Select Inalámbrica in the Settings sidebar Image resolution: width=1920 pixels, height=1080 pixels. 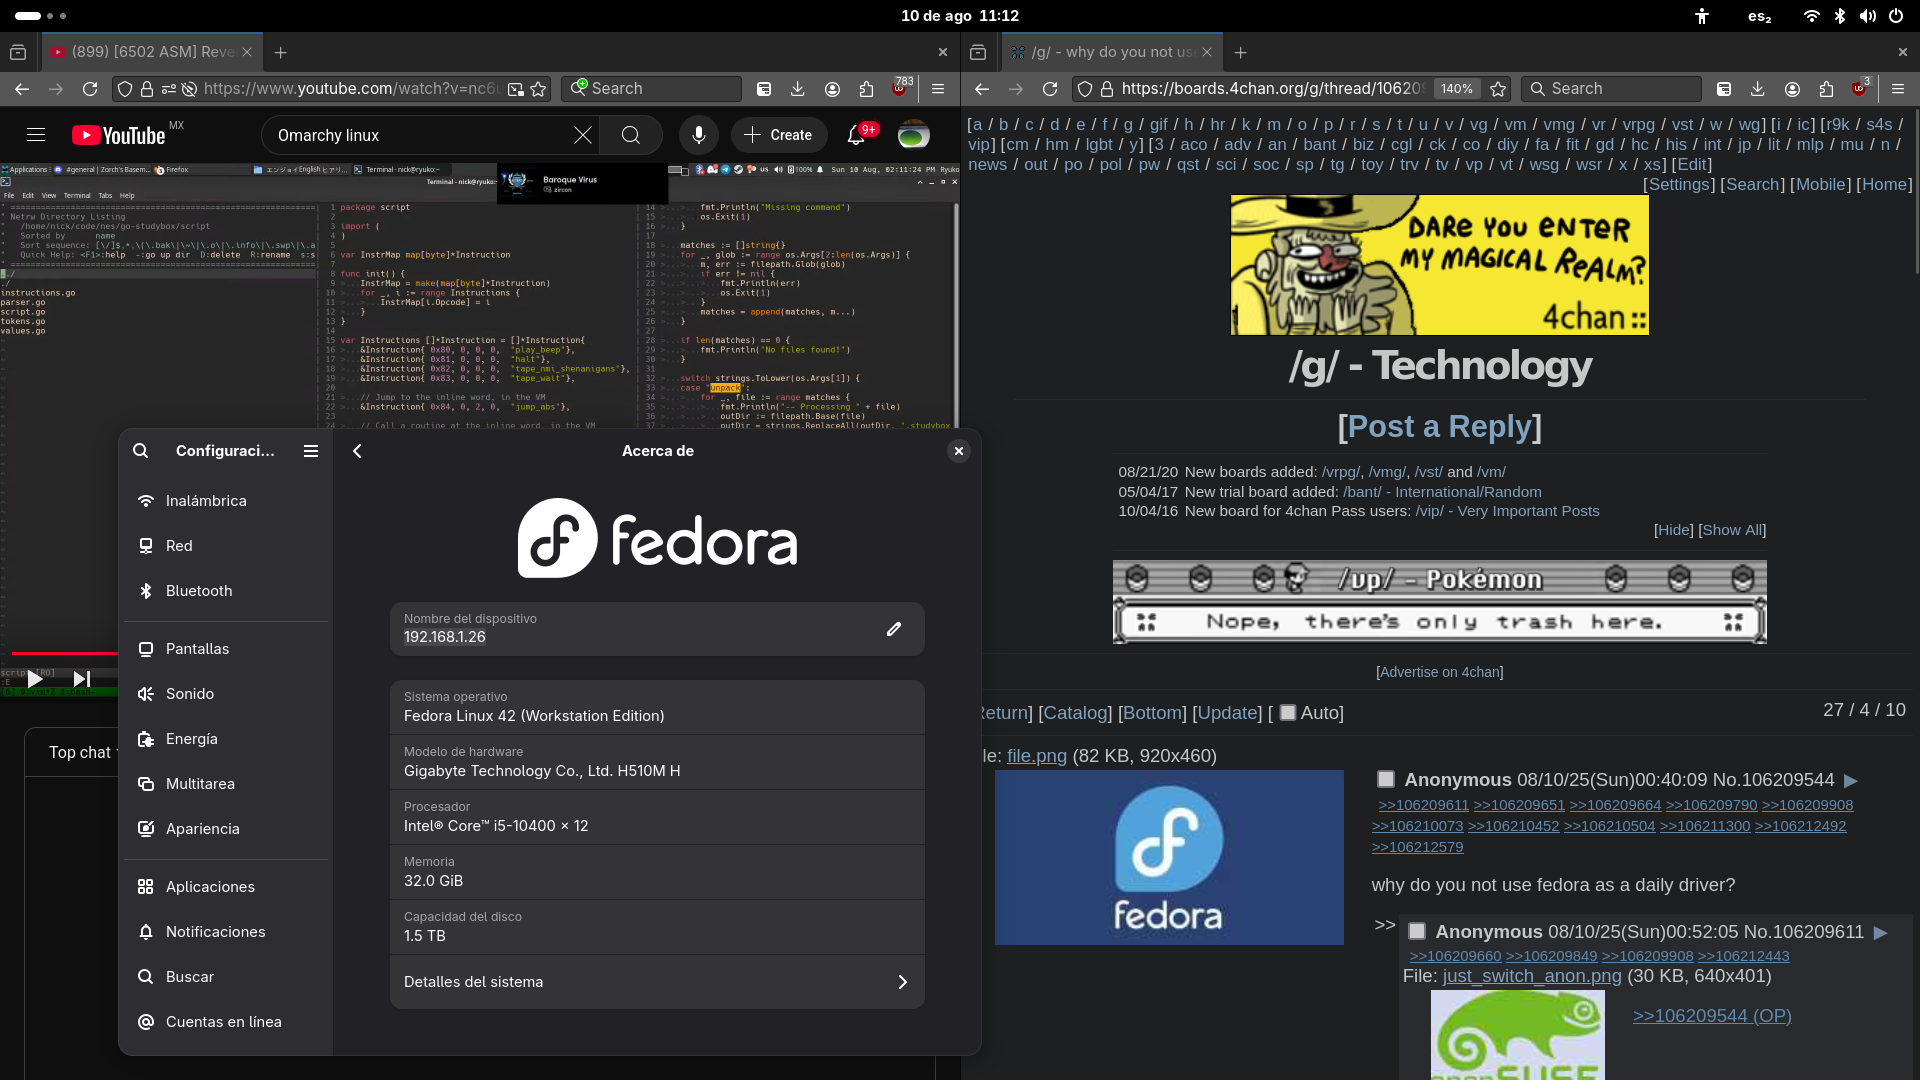pyautogui.click(x=226, y=501)
